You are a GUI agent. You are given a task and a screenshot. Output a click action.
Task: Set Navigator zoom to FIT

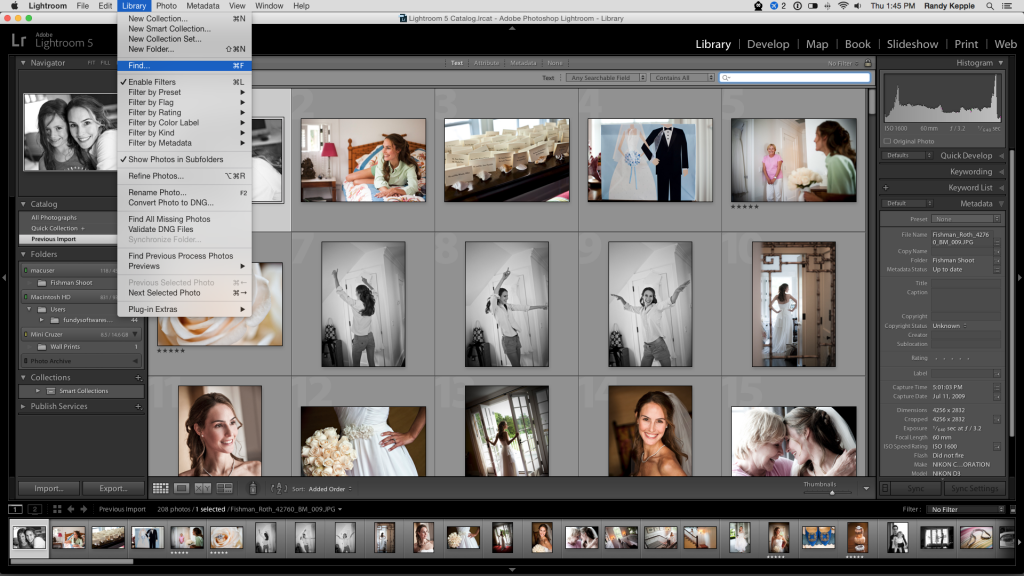pos(91,63)
